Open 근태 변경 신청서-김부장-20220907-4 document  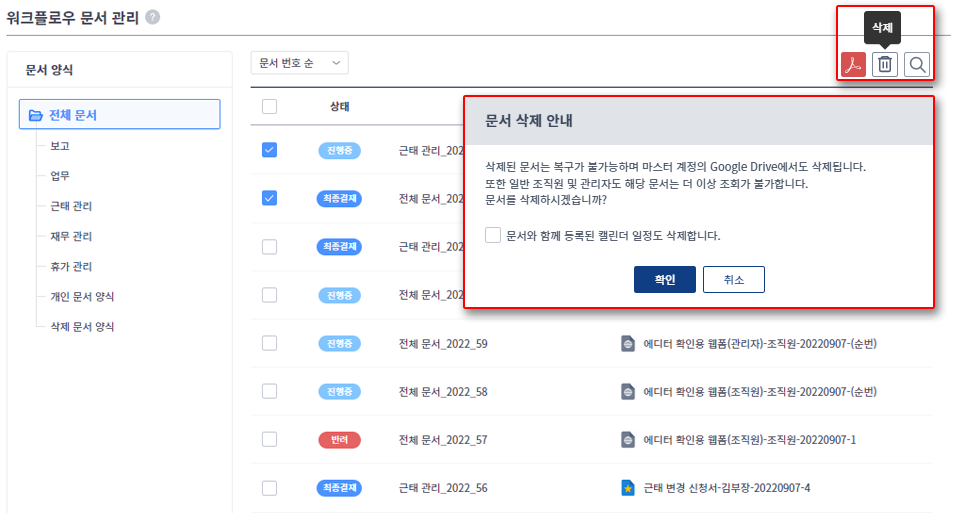coord(727,488)
